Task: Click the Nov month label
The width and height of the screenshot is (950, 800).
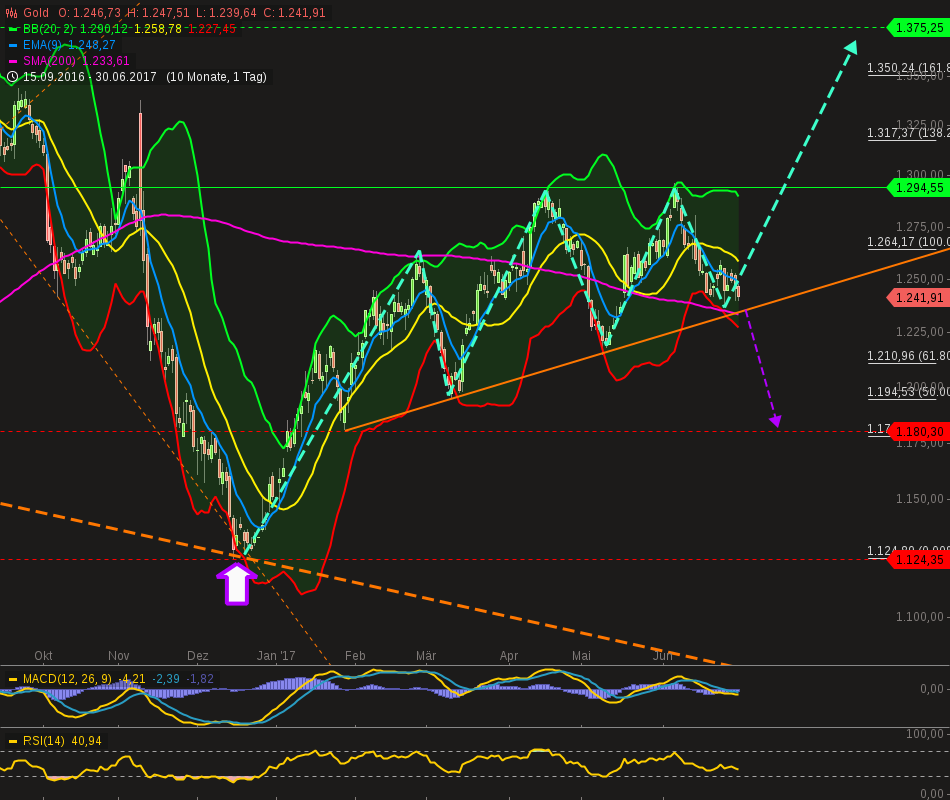Action: pos(119,656)
